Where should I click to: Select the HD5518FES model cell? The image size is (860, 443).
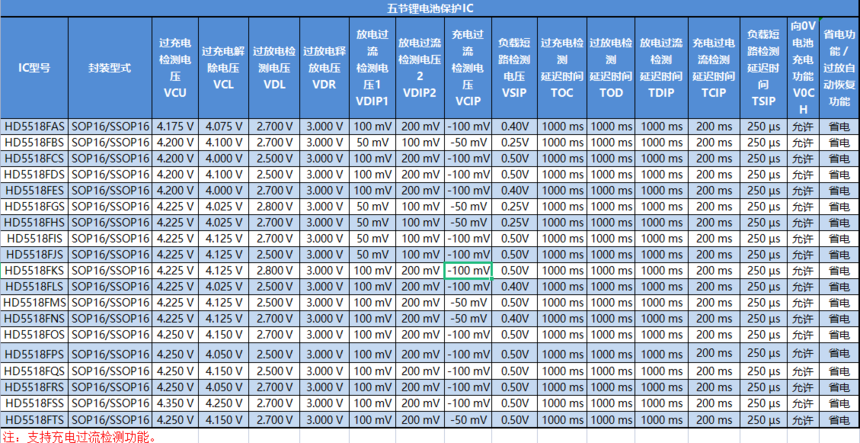(35, 190)
